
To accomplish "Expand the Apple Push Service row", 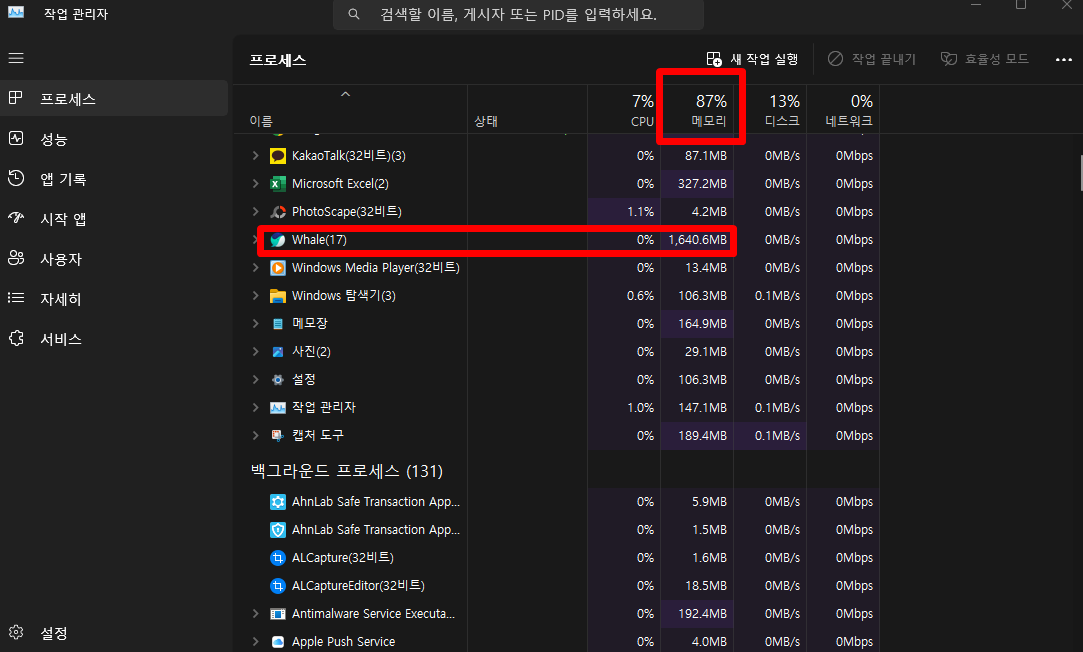I will [x=256, y=642].
